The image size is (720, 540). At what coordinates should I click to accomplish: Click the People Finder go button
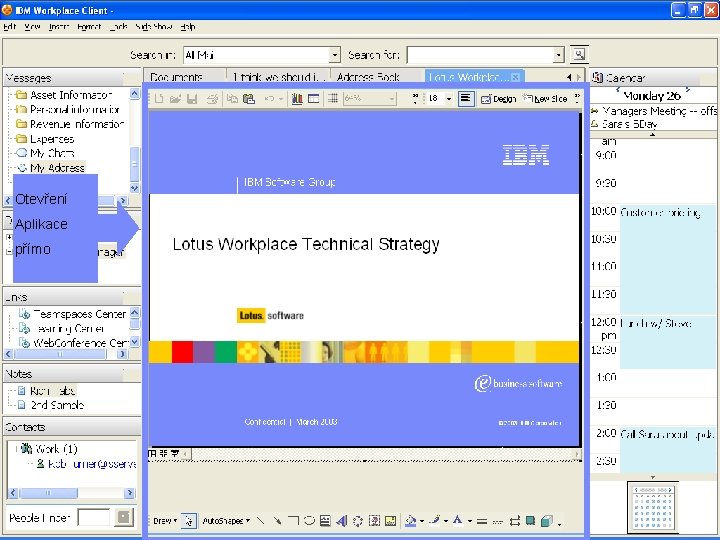[124, 517]
